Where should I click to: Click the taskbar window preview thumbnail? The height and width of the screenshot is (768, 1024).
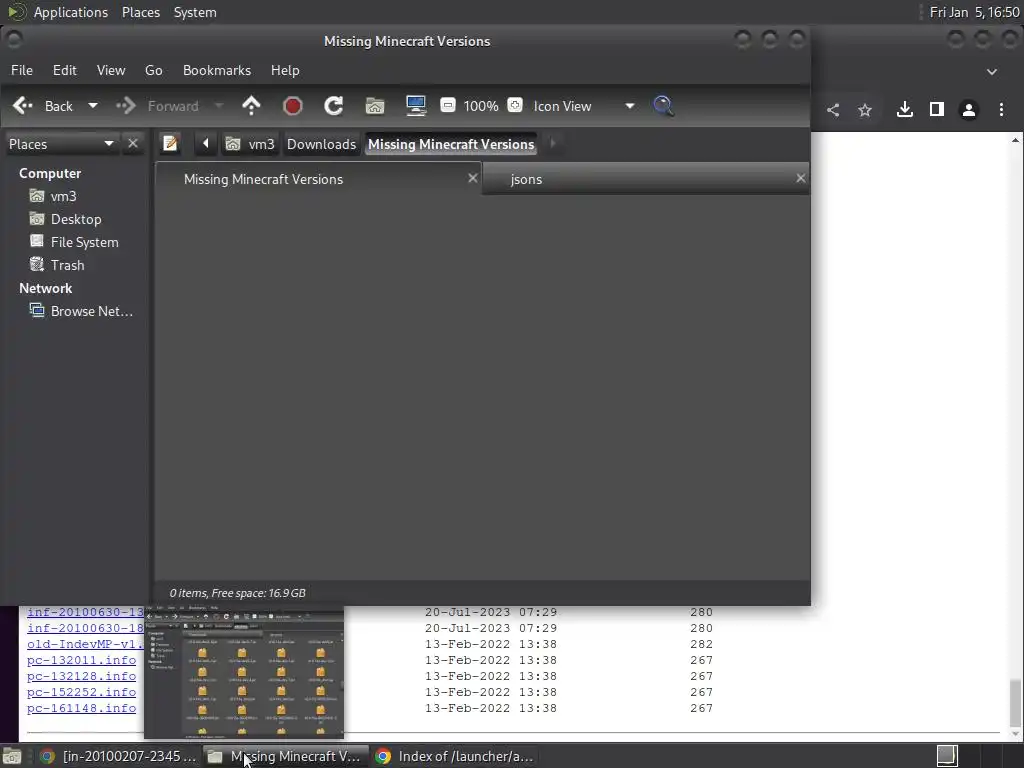point(244,673)
